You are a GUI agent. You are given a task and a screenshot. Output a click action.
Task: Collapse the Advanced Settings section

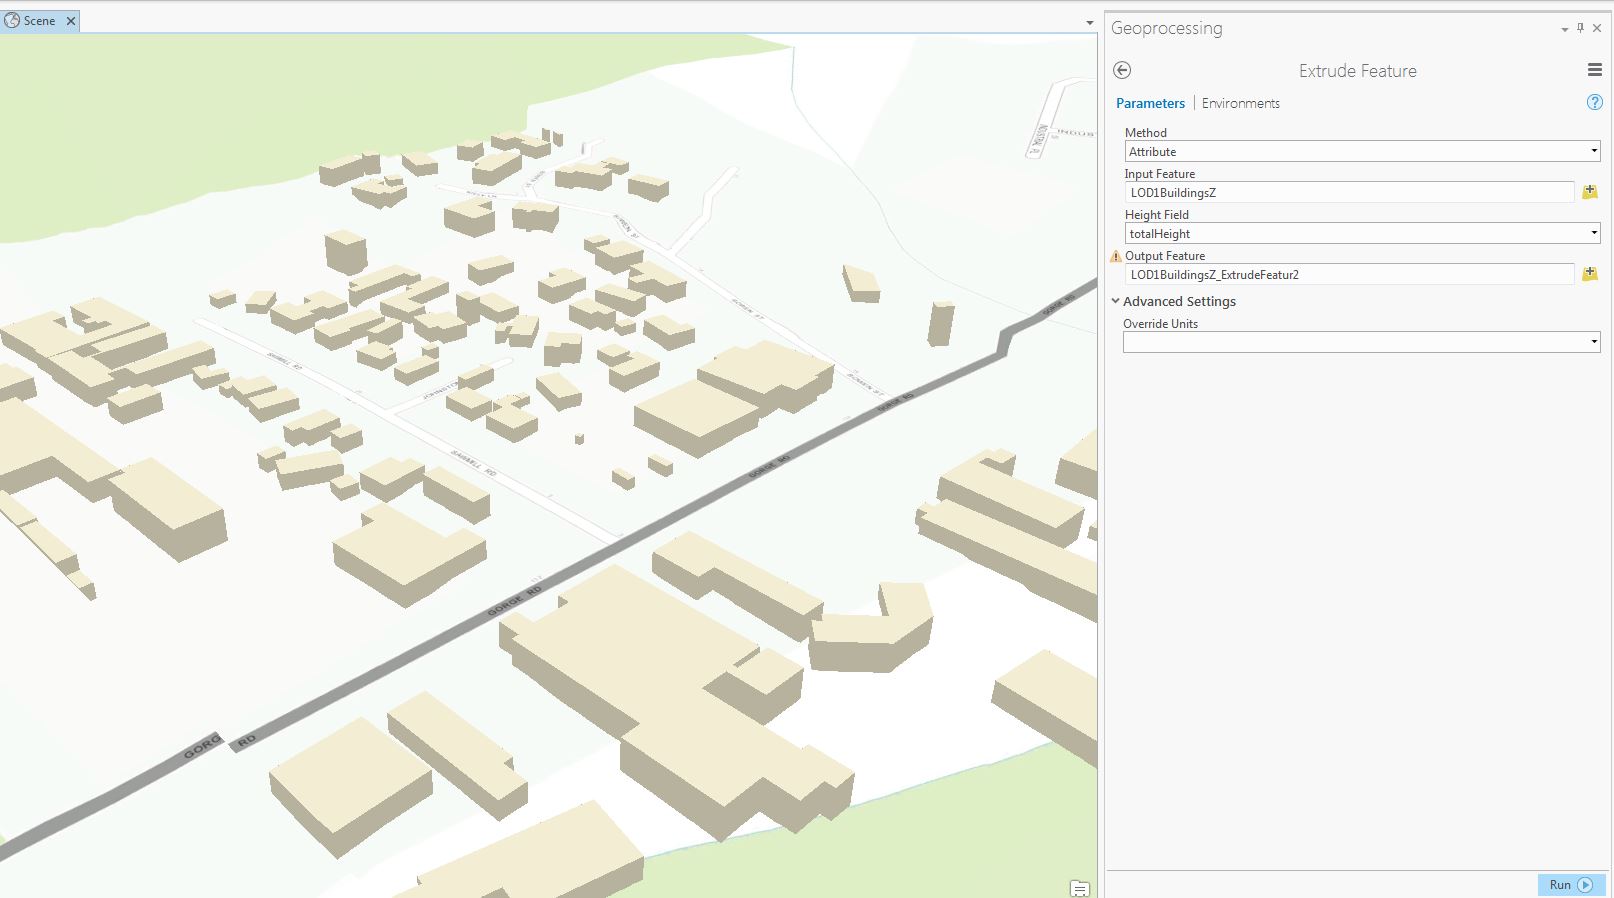(x=1116, y=301)
